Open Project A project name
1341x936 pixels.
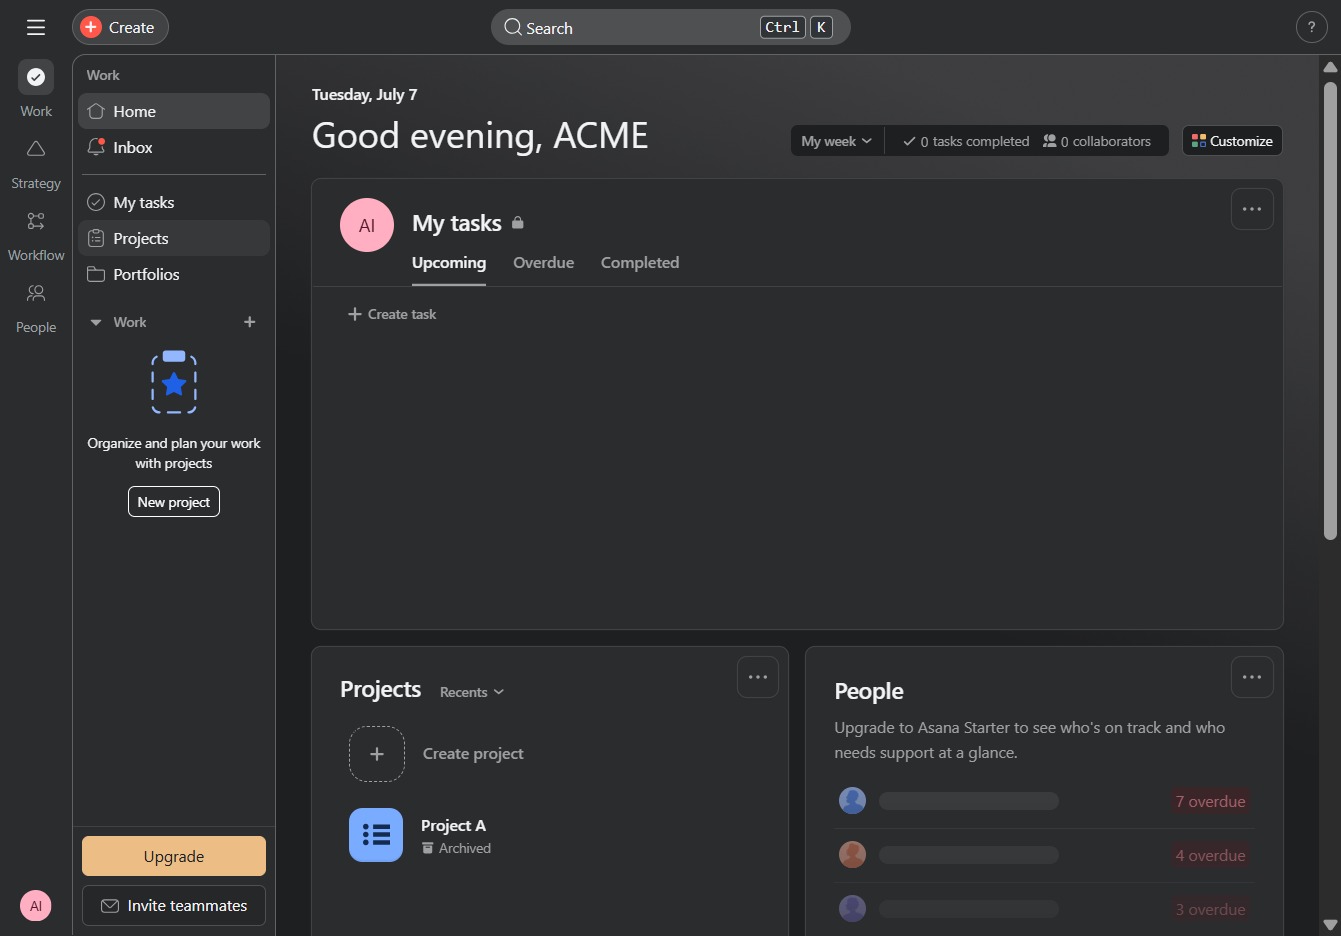(453, 825)
